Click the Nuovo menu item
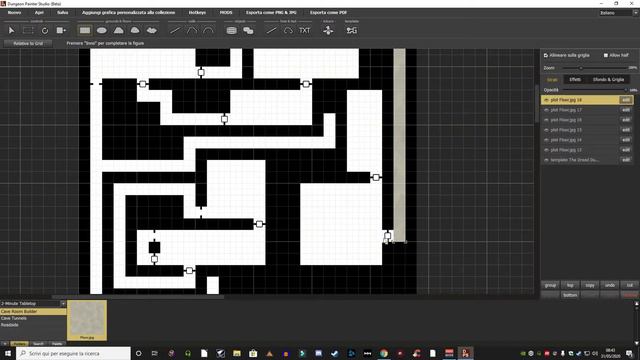The height and width of the screenshot is (360, 640). [14, 13]
